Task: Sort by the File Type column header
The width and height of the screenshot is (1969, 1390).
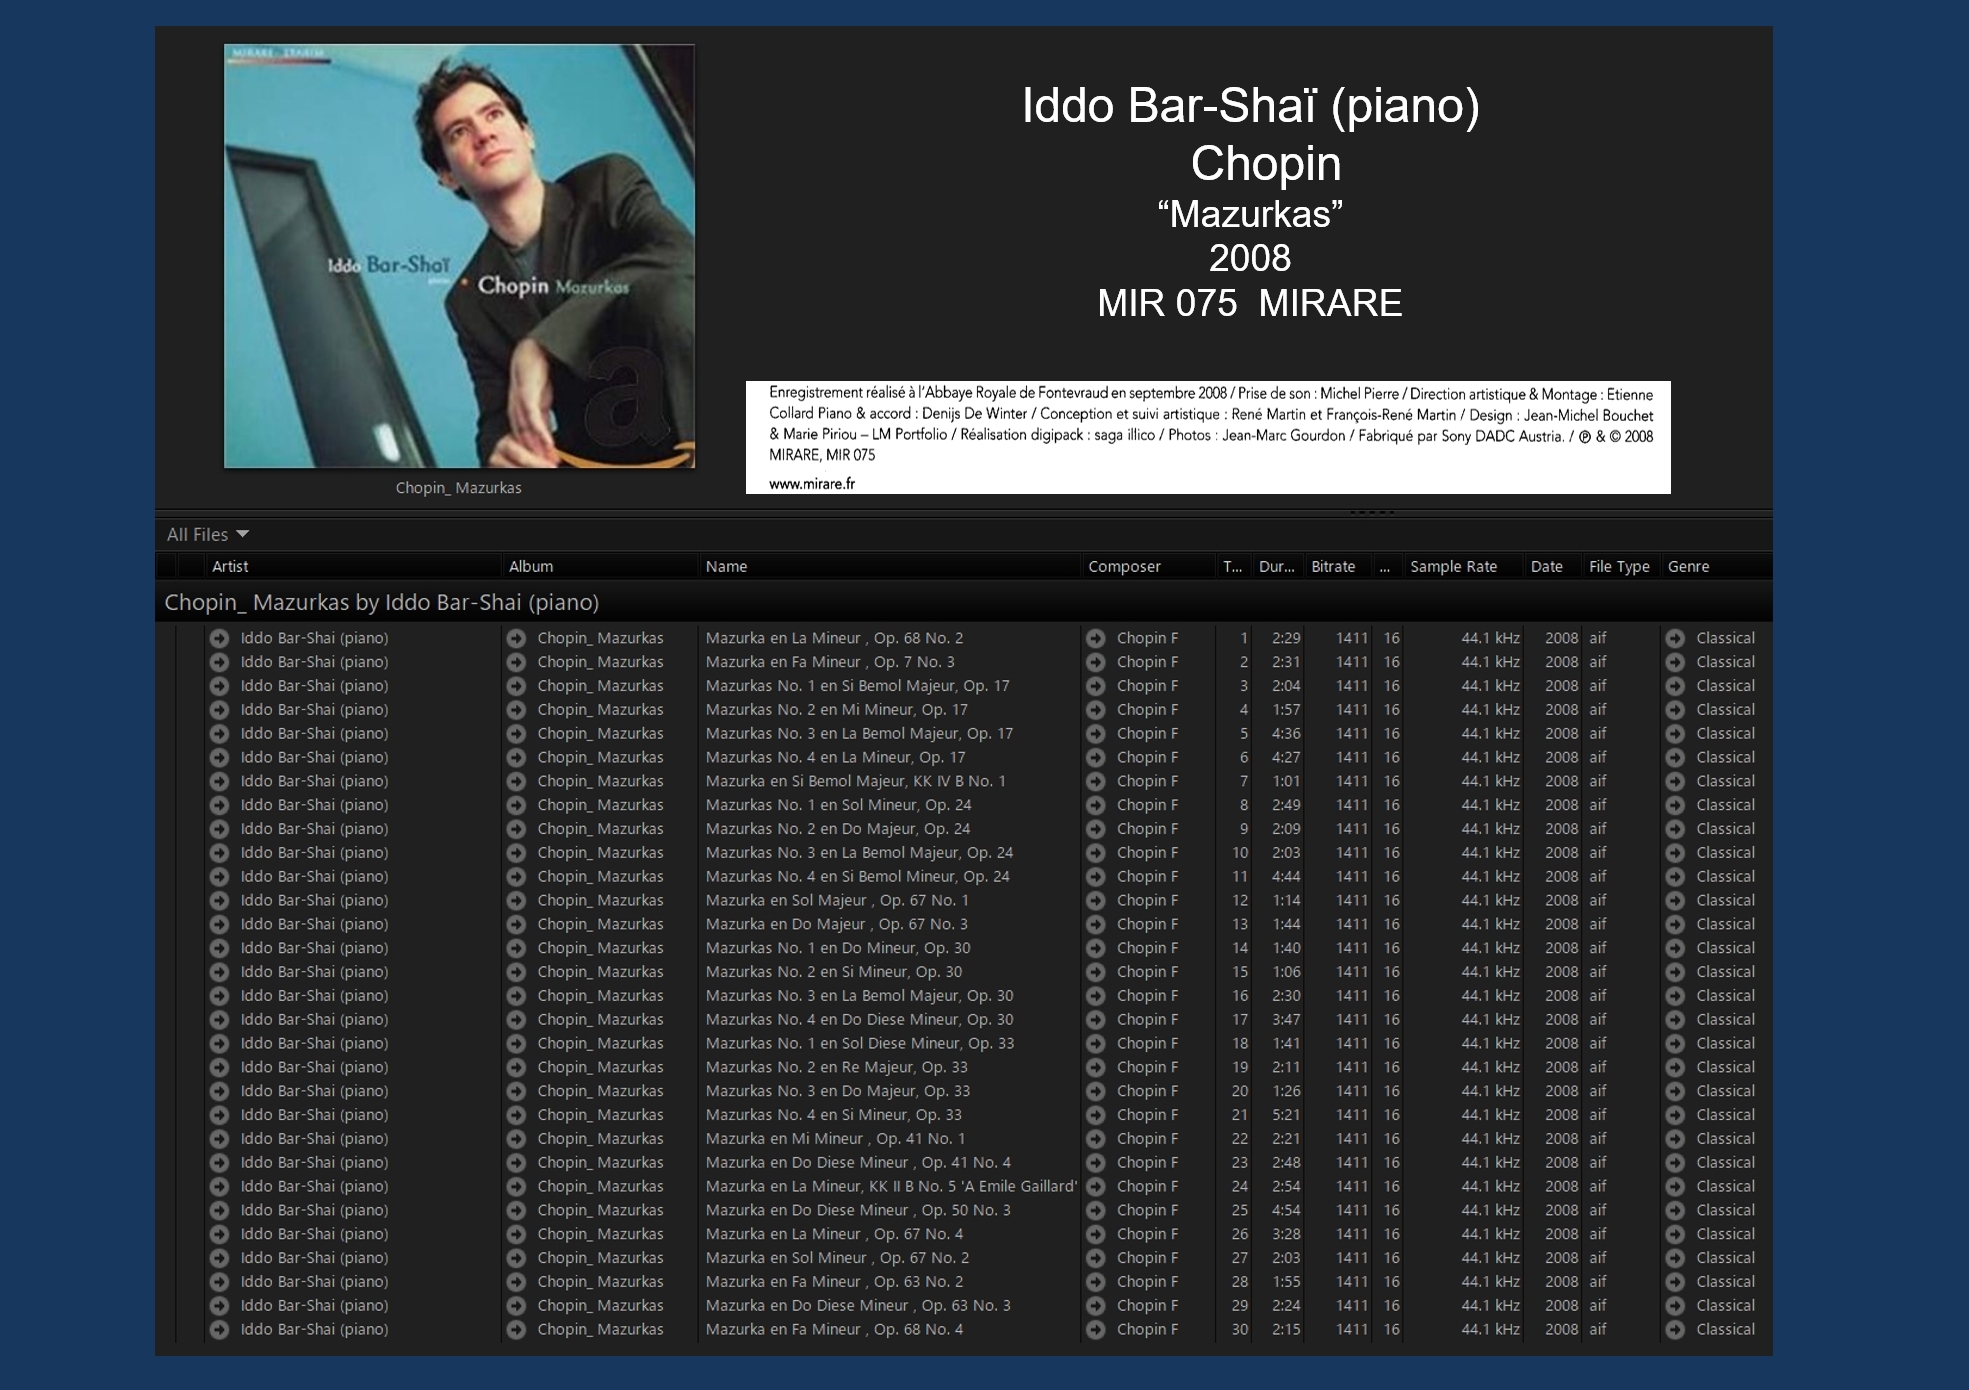Action: [1619, 566]
